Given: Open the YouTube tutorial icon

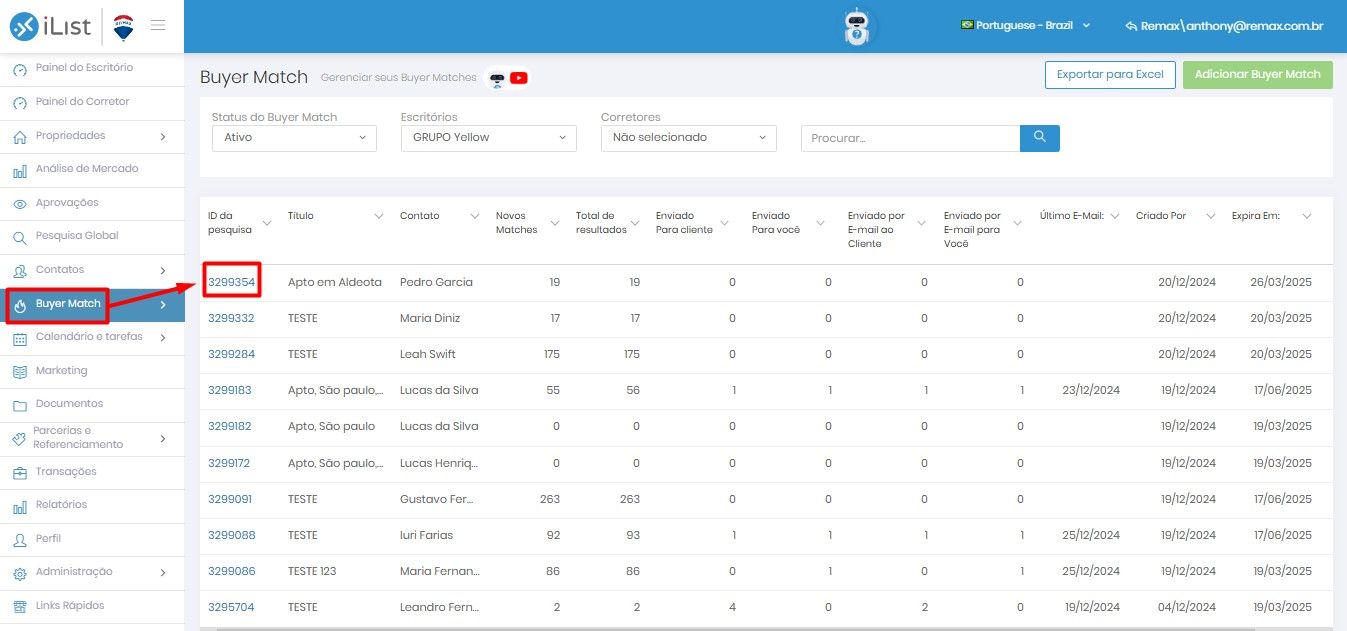Looking at the screenshot, I should (x=519, y=78).
